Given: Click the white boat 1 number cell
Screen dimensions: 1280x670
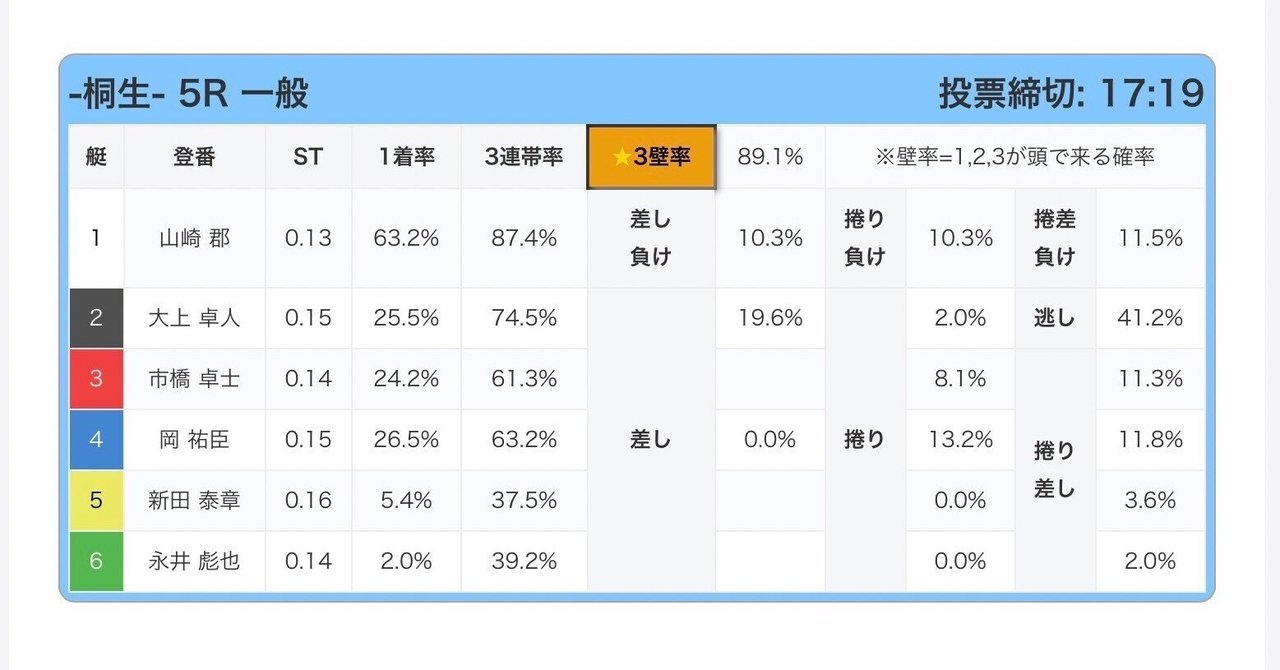Looking at the screenshot, I should click(x=96, y=238).
